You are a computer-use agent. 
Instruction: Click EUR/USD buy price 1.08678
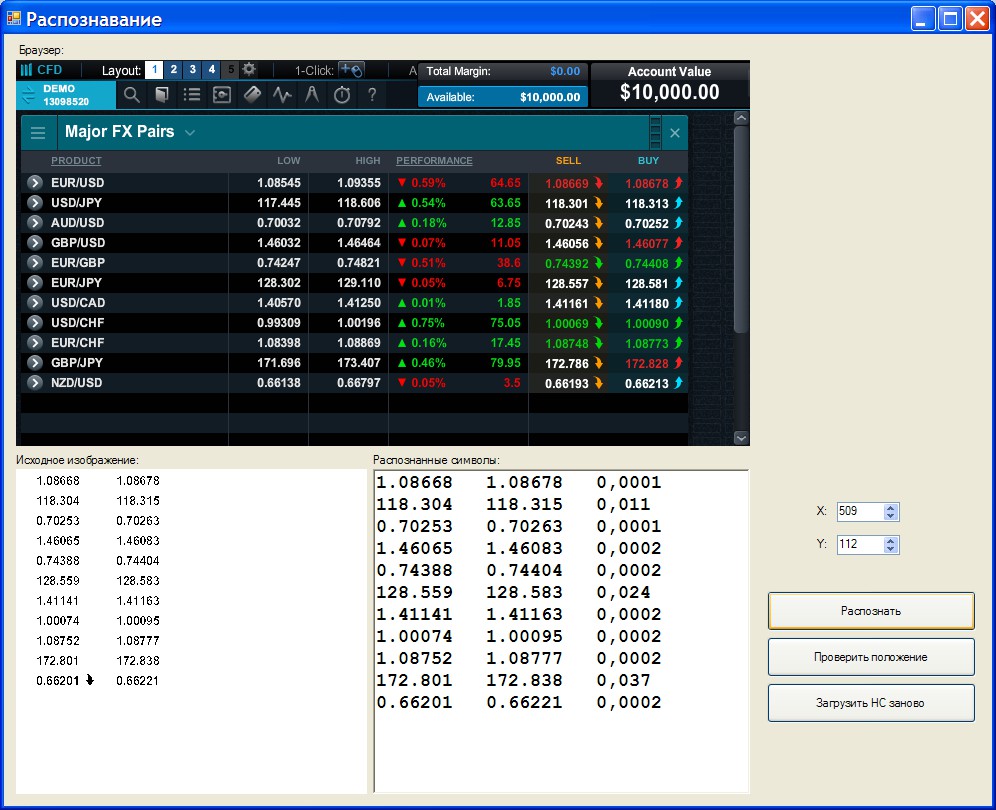647,184
